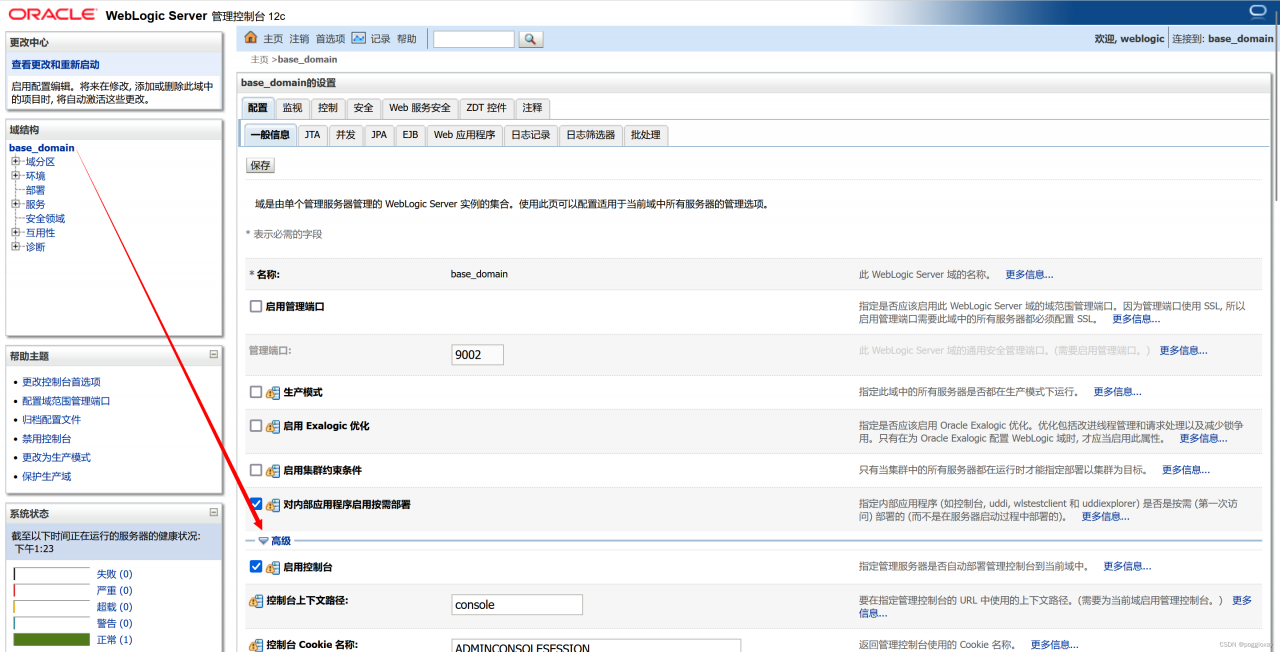1280x652 pixels.
Task: Select the Web 应用程序 sub-tab
Action: click(x=464, y=135)
